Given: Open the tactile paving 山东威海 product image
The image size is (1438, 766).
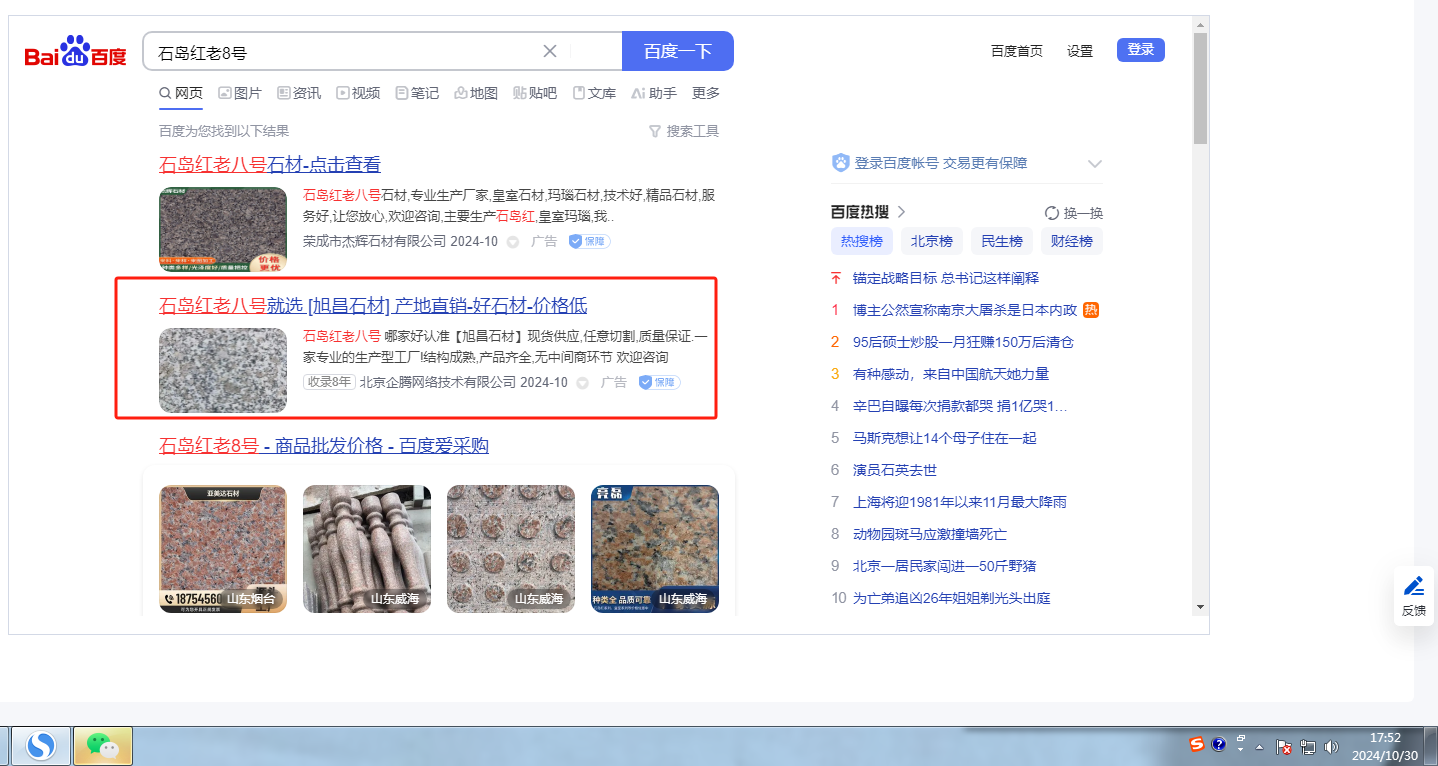Looking at the screenshot, I should pyautogui.click(x=511, y=549).
